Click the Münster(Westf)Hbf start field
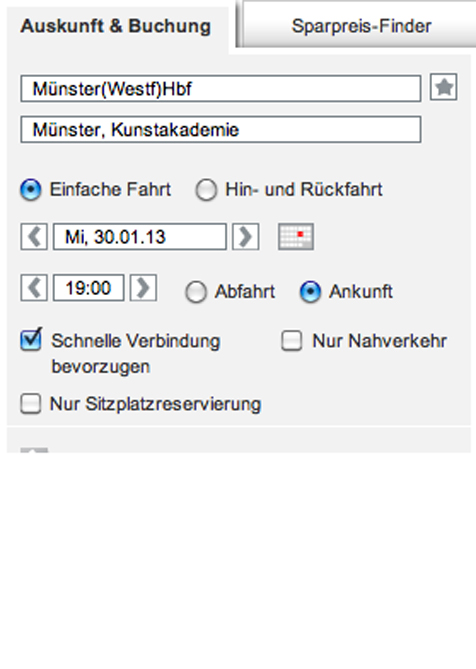Image resolution: width=476 pixels, height=669 pixels. pyautogui.click(x=221, y=89)
